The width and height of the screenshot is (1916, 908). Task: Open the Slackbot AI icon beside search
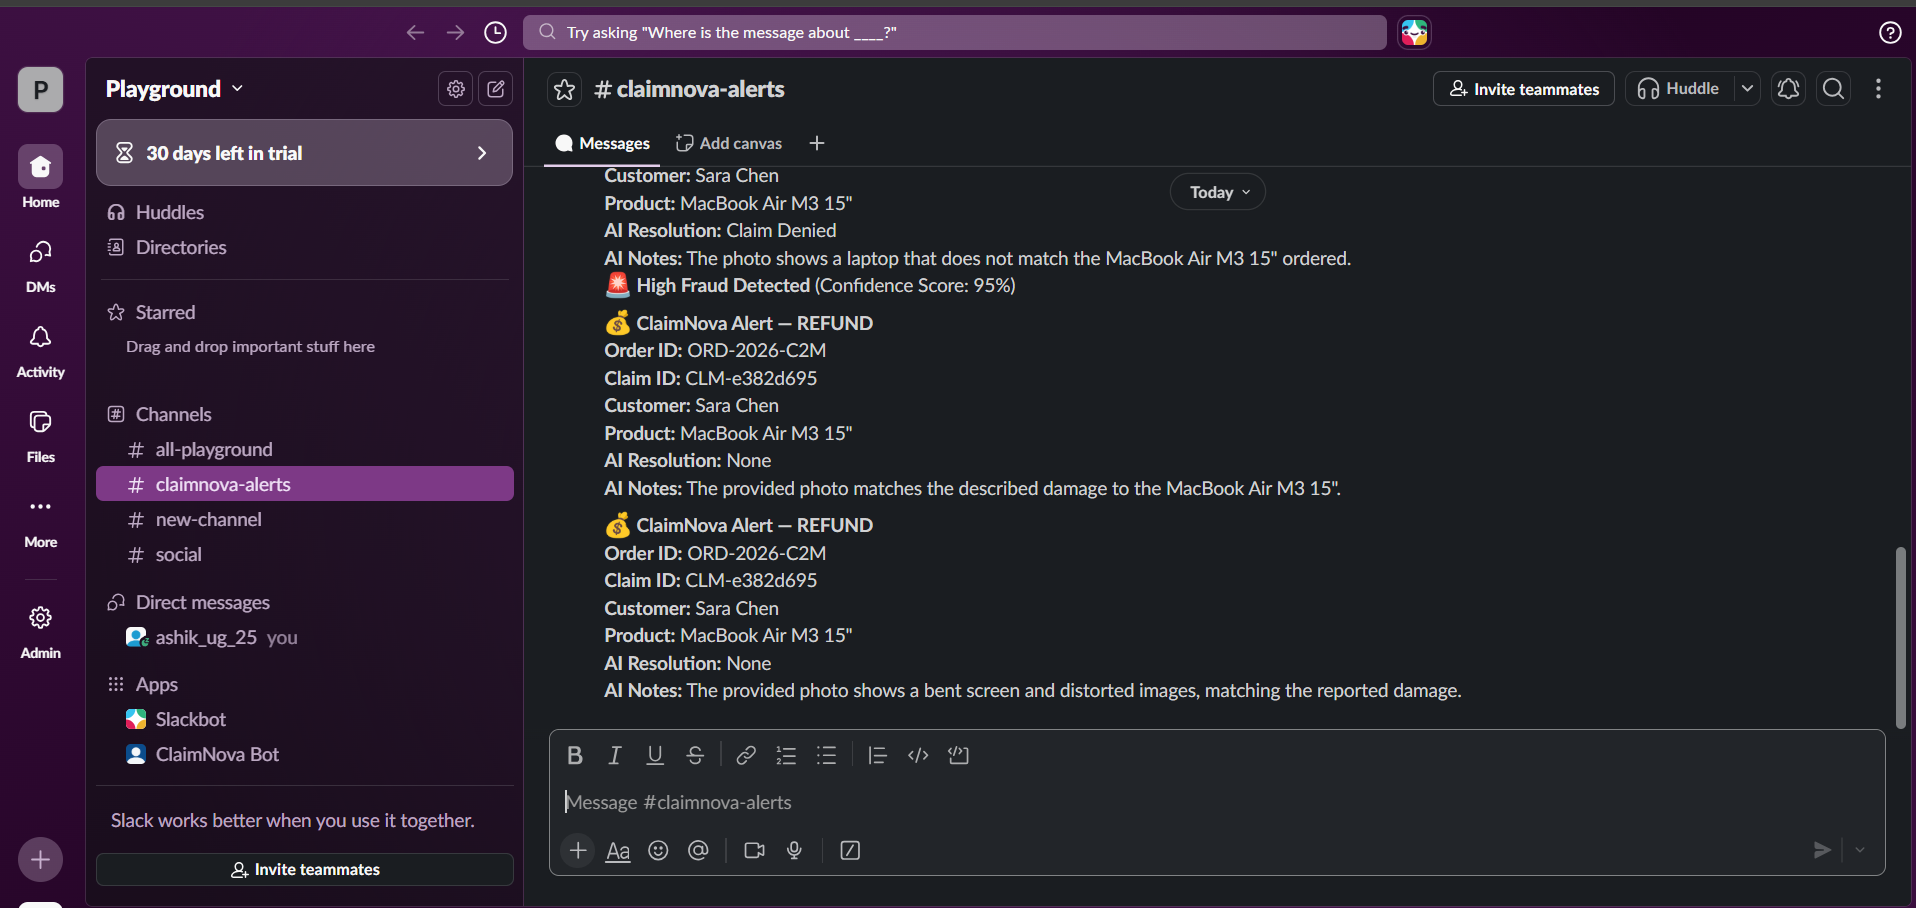[x=1414, y=33]
